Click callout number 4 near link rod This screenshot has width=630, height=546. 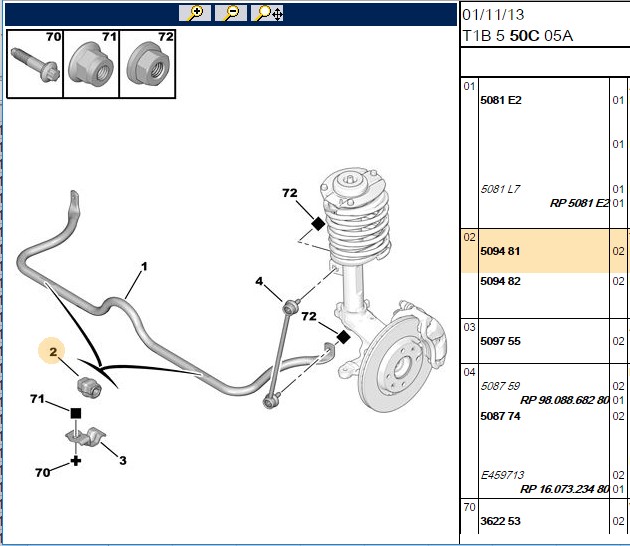(259, 281)
